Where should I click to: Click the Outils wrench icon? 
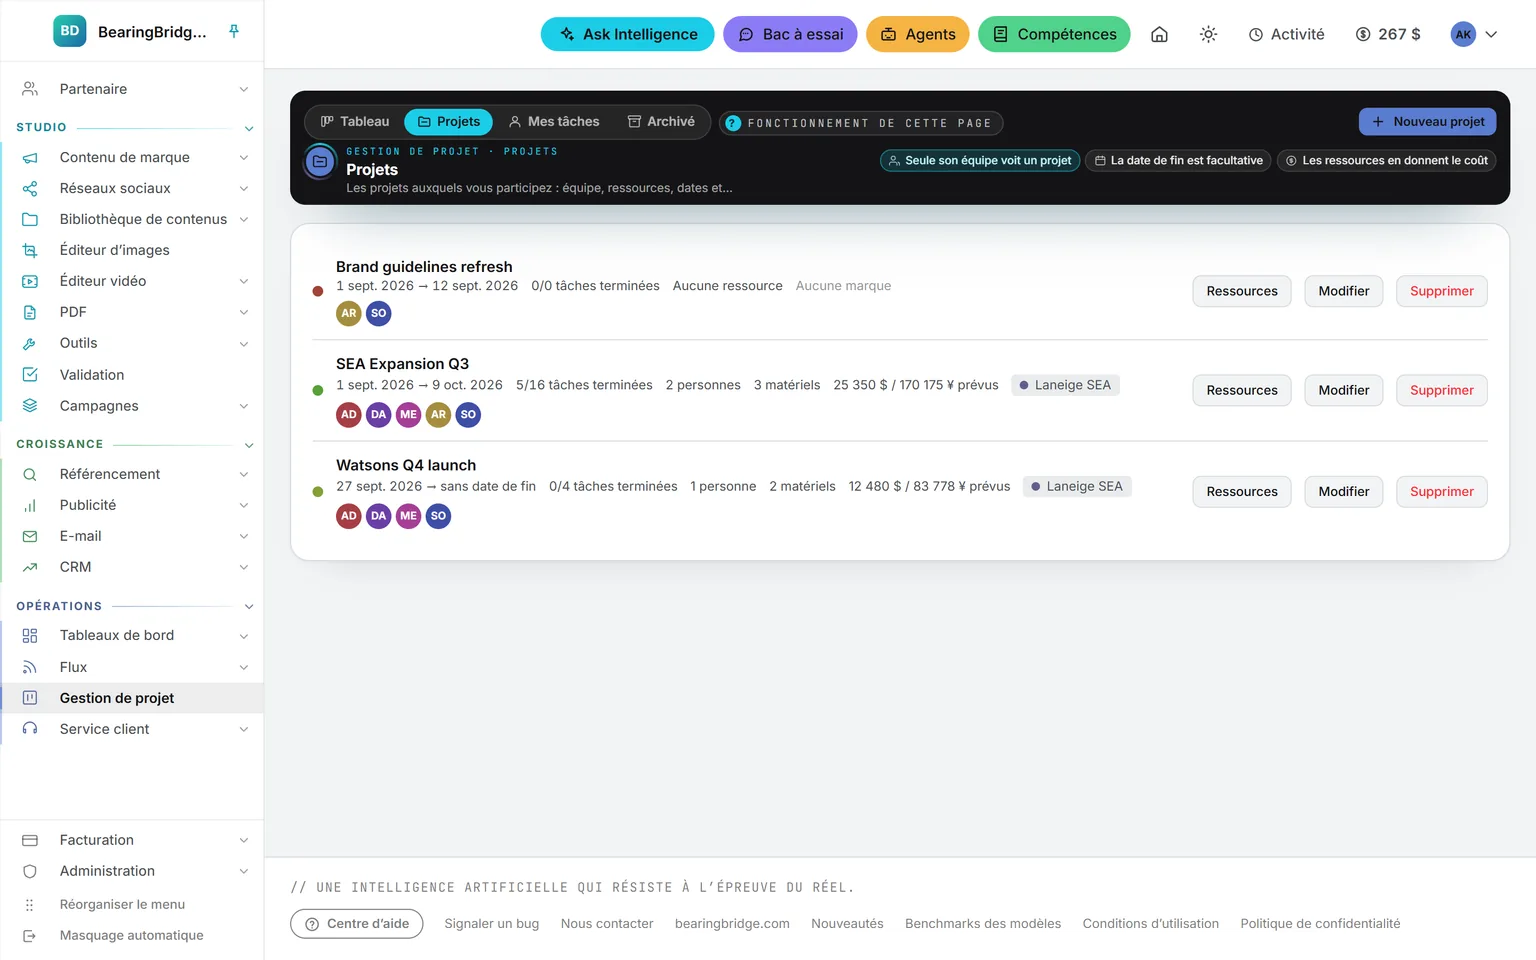pyautogui.click(x=30, y=343)
